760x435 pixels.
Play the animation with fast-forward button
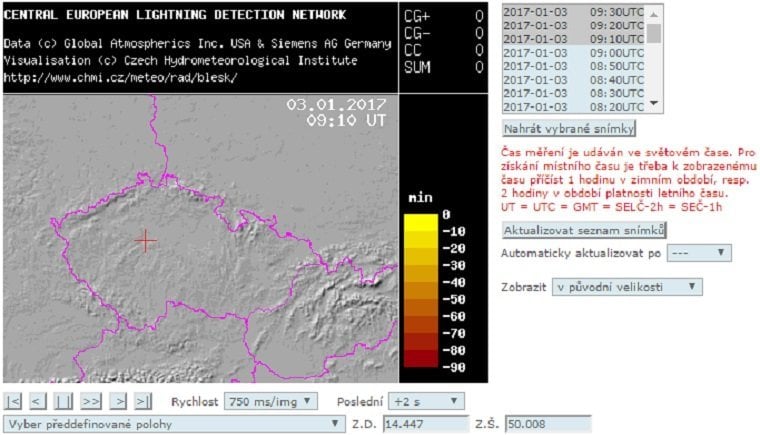(90, 401)
